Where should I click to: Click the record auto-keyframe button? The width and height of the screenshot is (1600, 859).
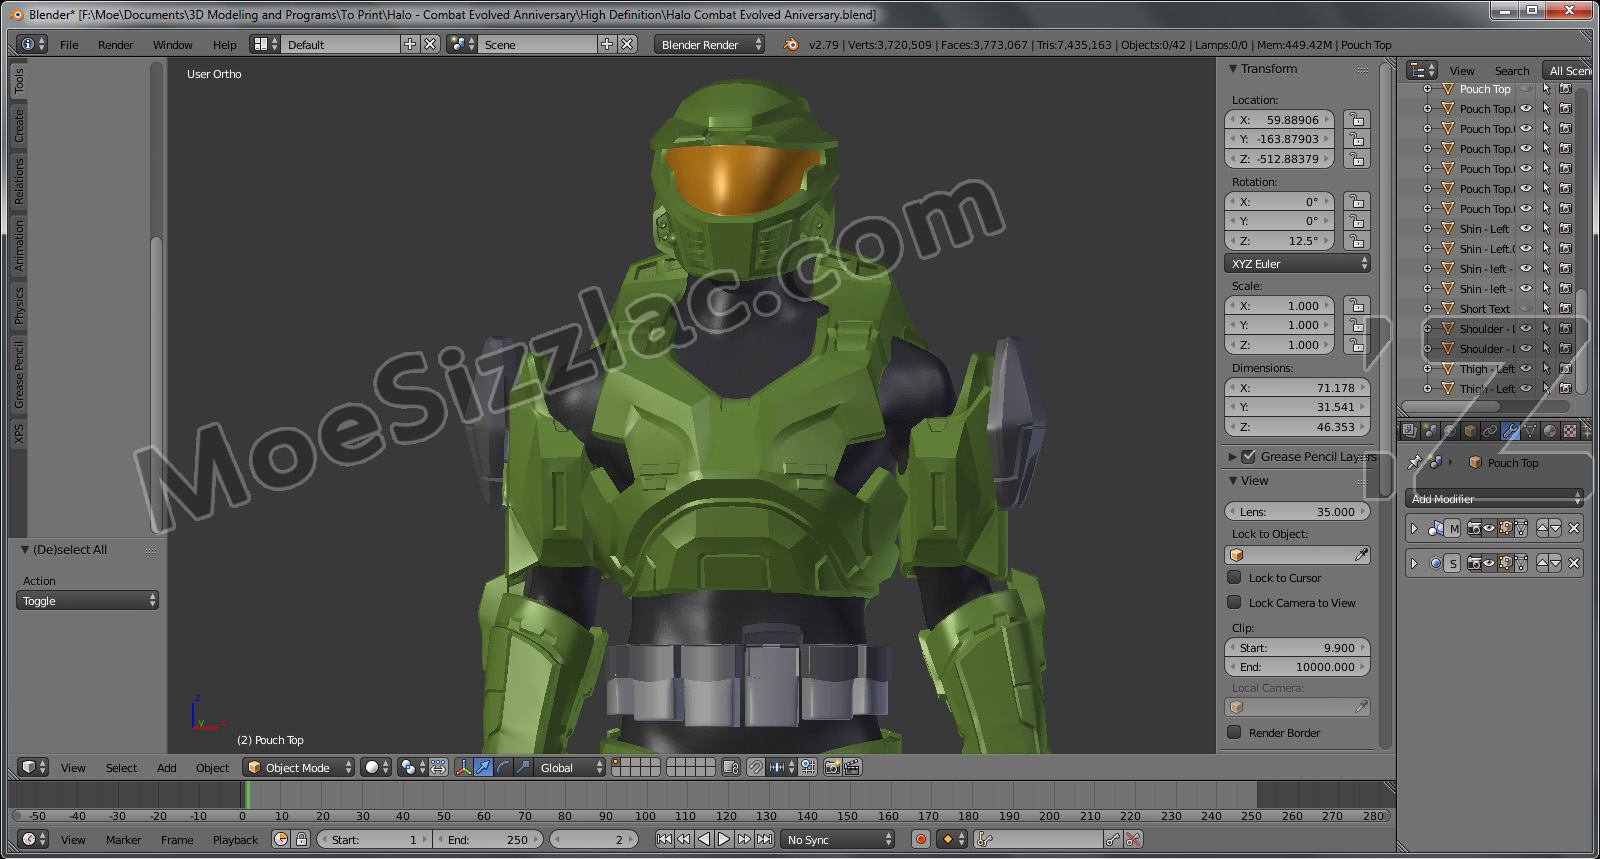tap(921, 840)
